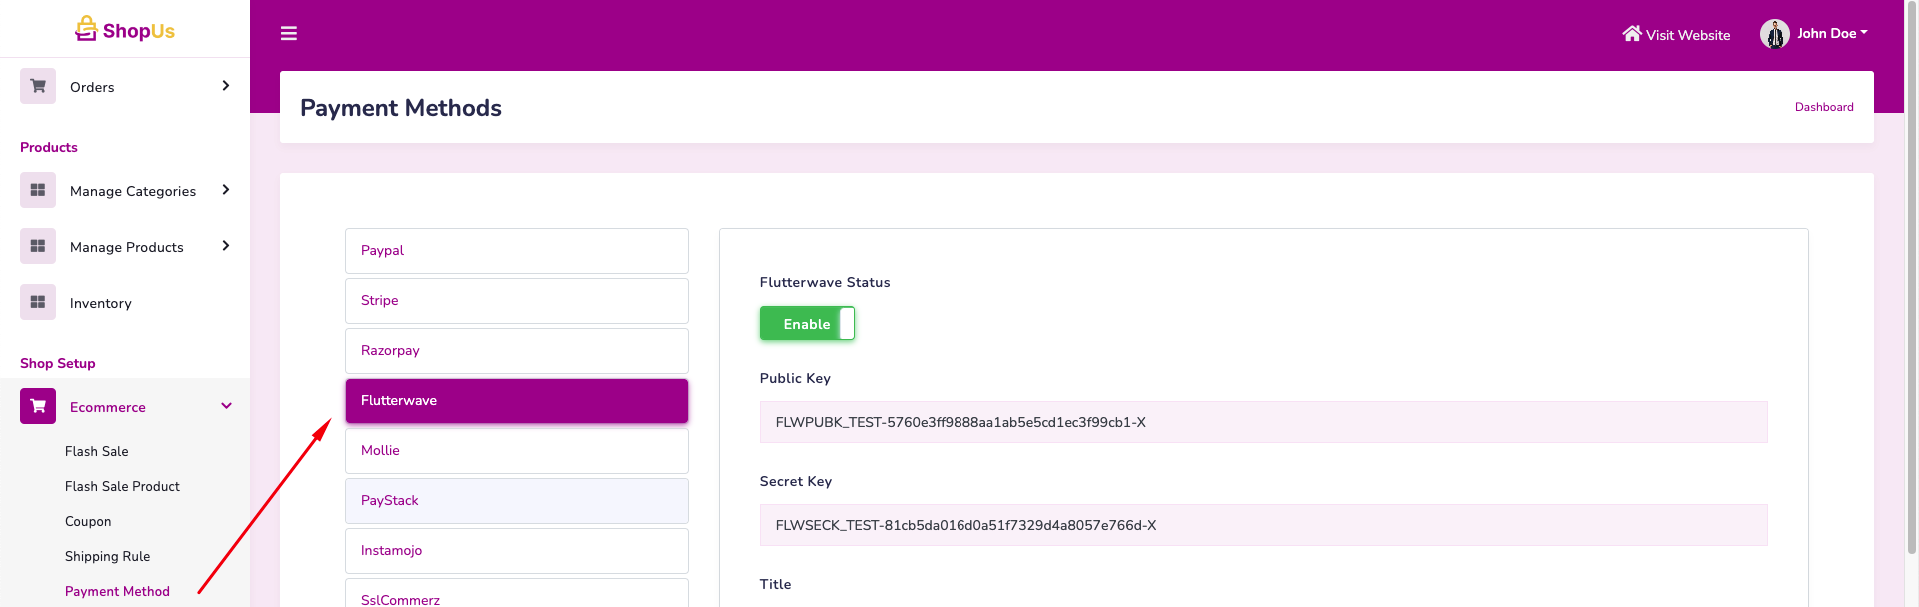Click the Public Key input field
The height and width of the screenshot is (607, 1919).
[x=1262, y=422]
